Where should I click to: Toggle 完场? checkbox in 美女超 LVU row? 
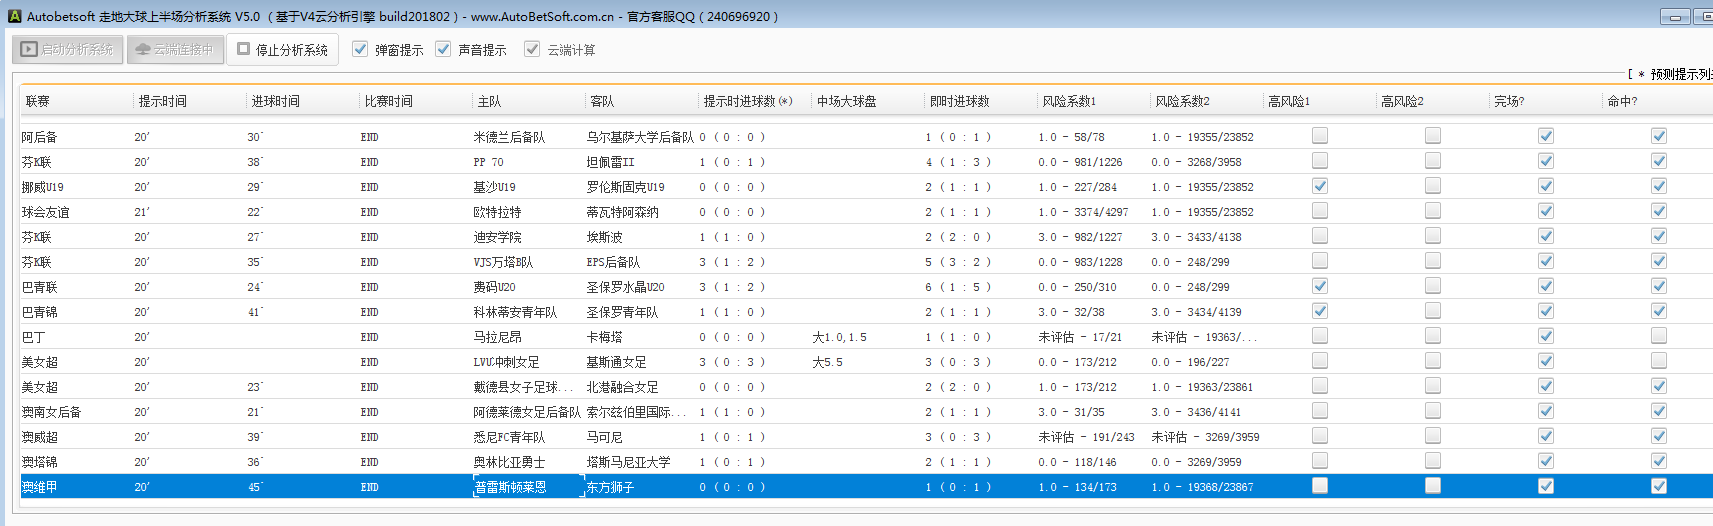1546,361
